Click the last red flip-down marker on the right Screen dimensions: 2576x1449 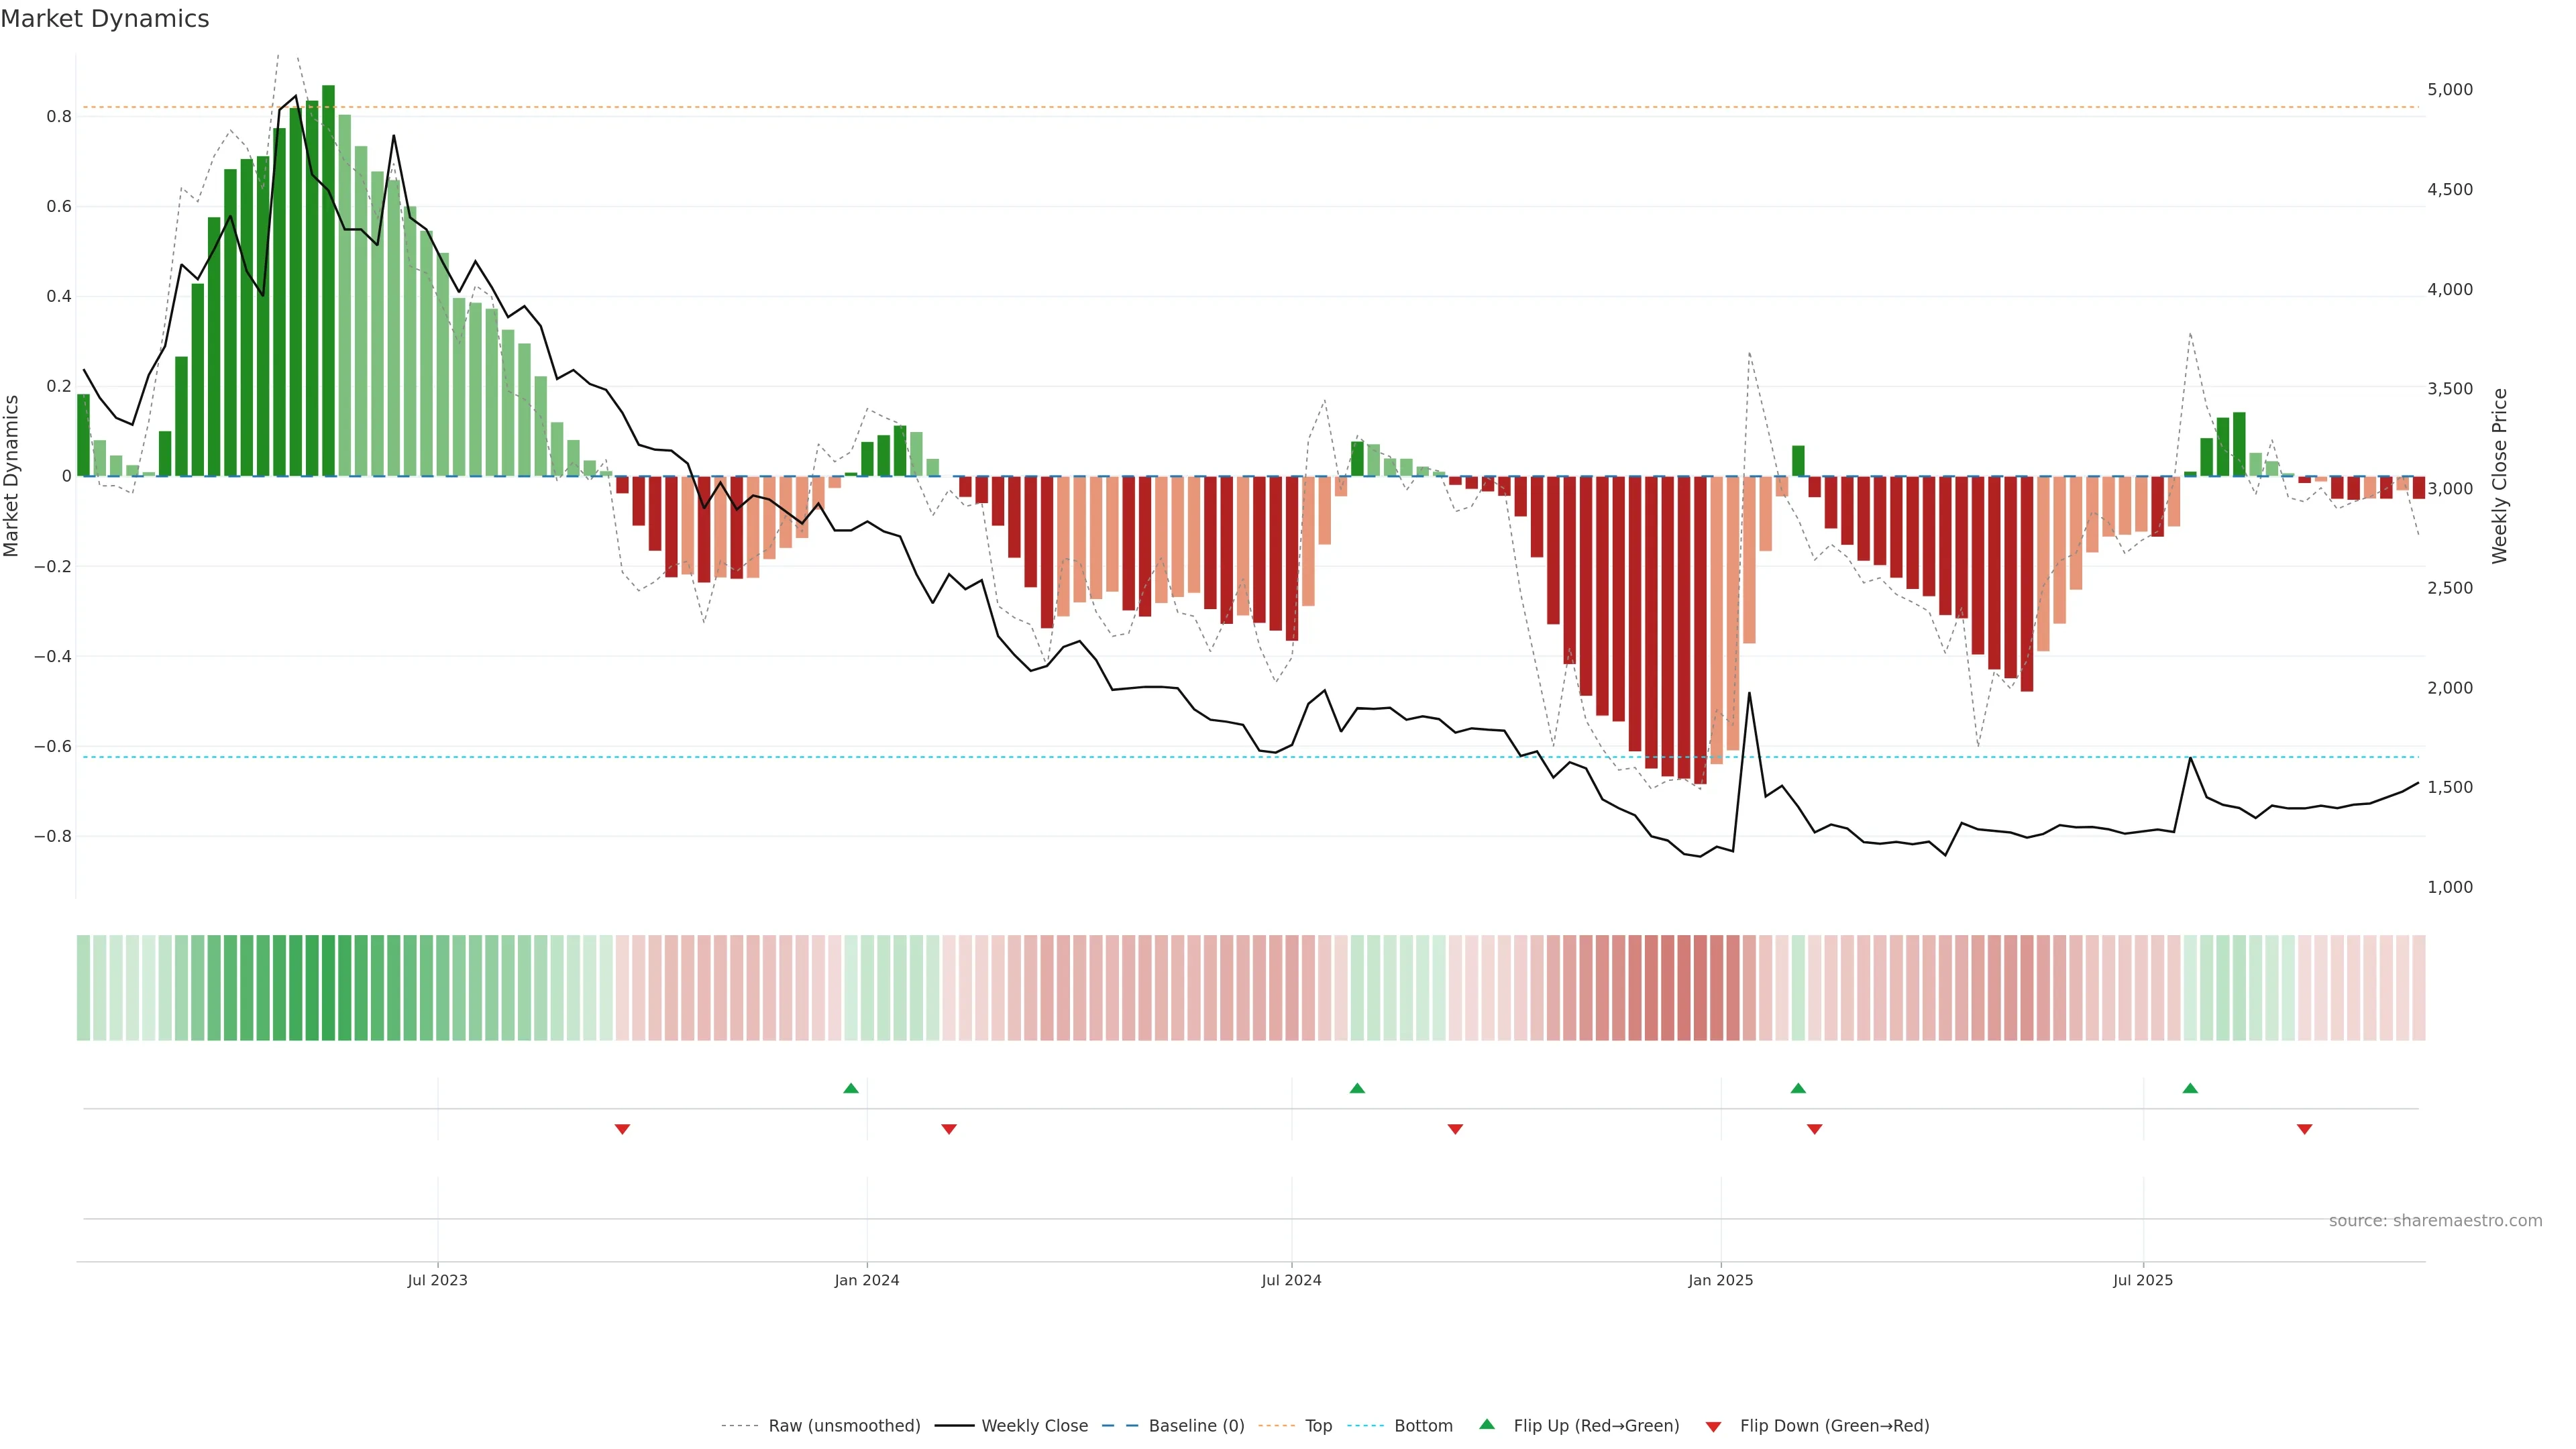[x=2304, y=1129]
